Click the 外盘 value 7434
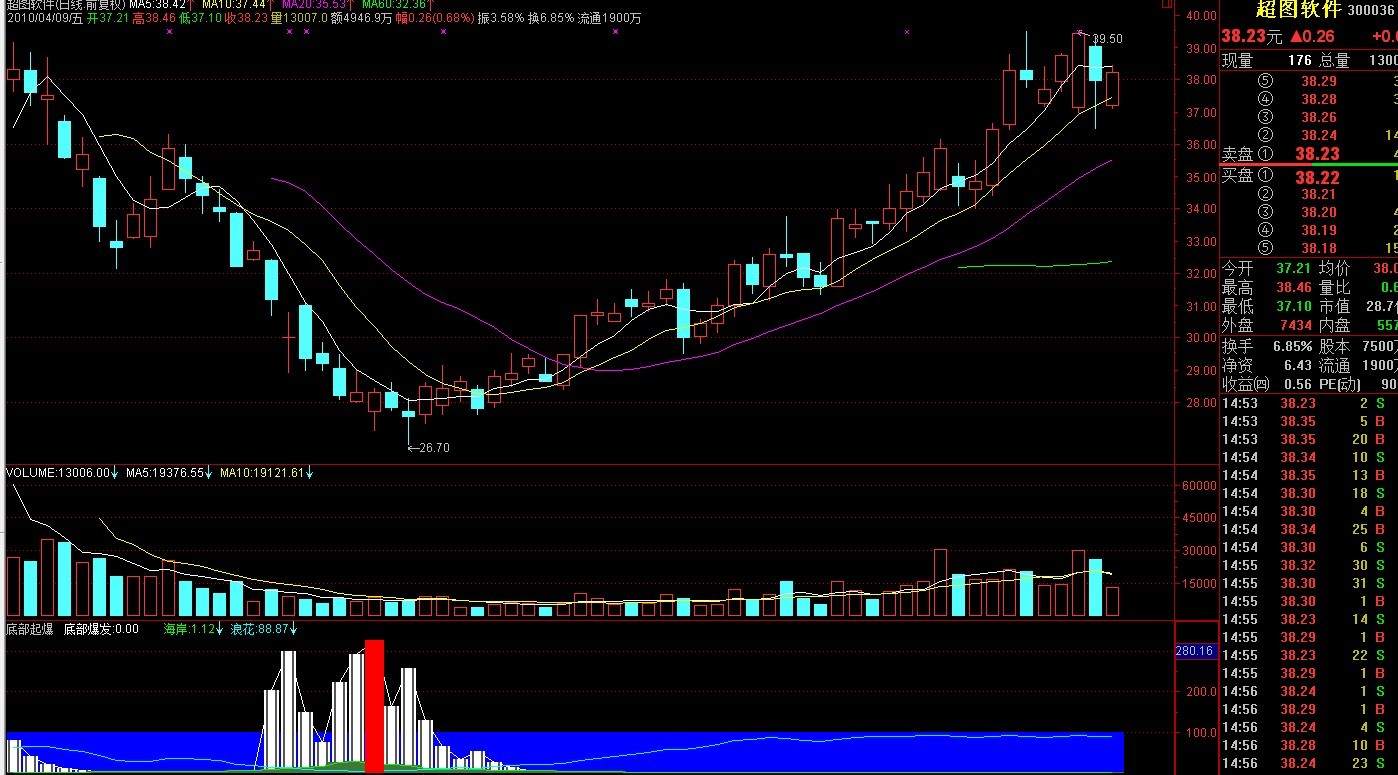The height and width of the screenshot is (775, 1398). pyautogui.click(x=1295, y=325)
